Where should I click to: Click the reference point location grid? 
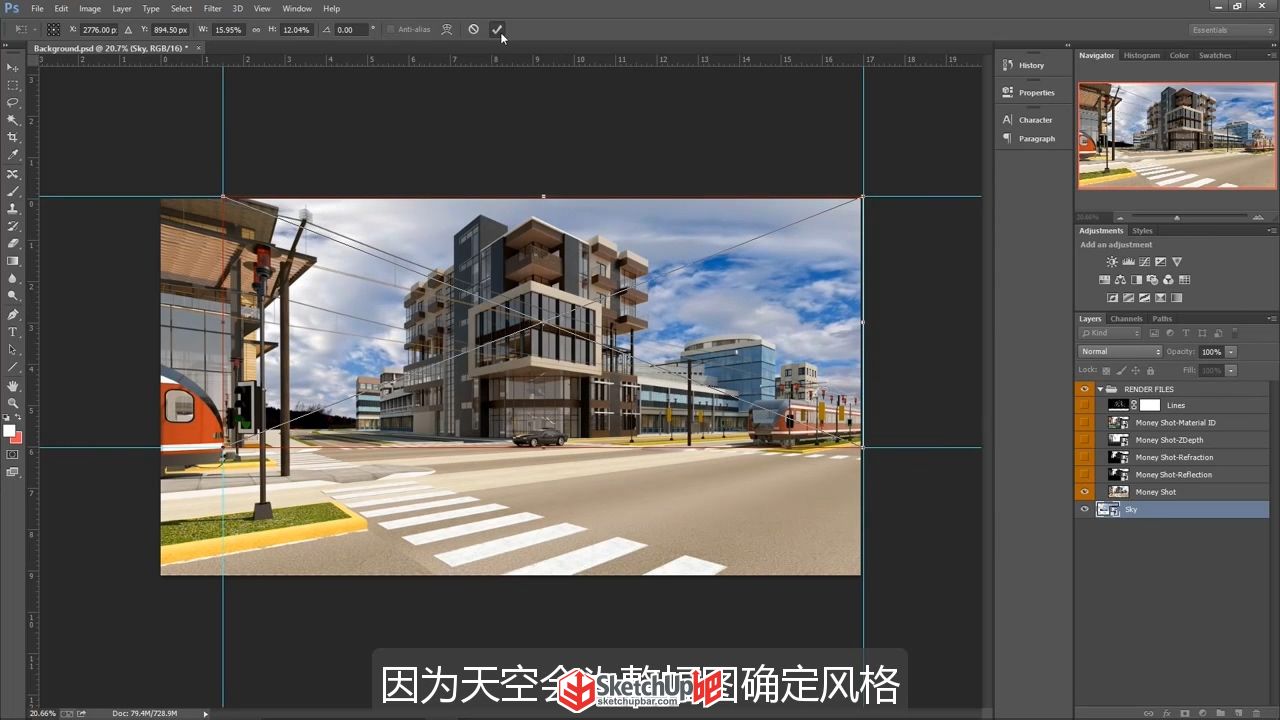tap(53, 30)
